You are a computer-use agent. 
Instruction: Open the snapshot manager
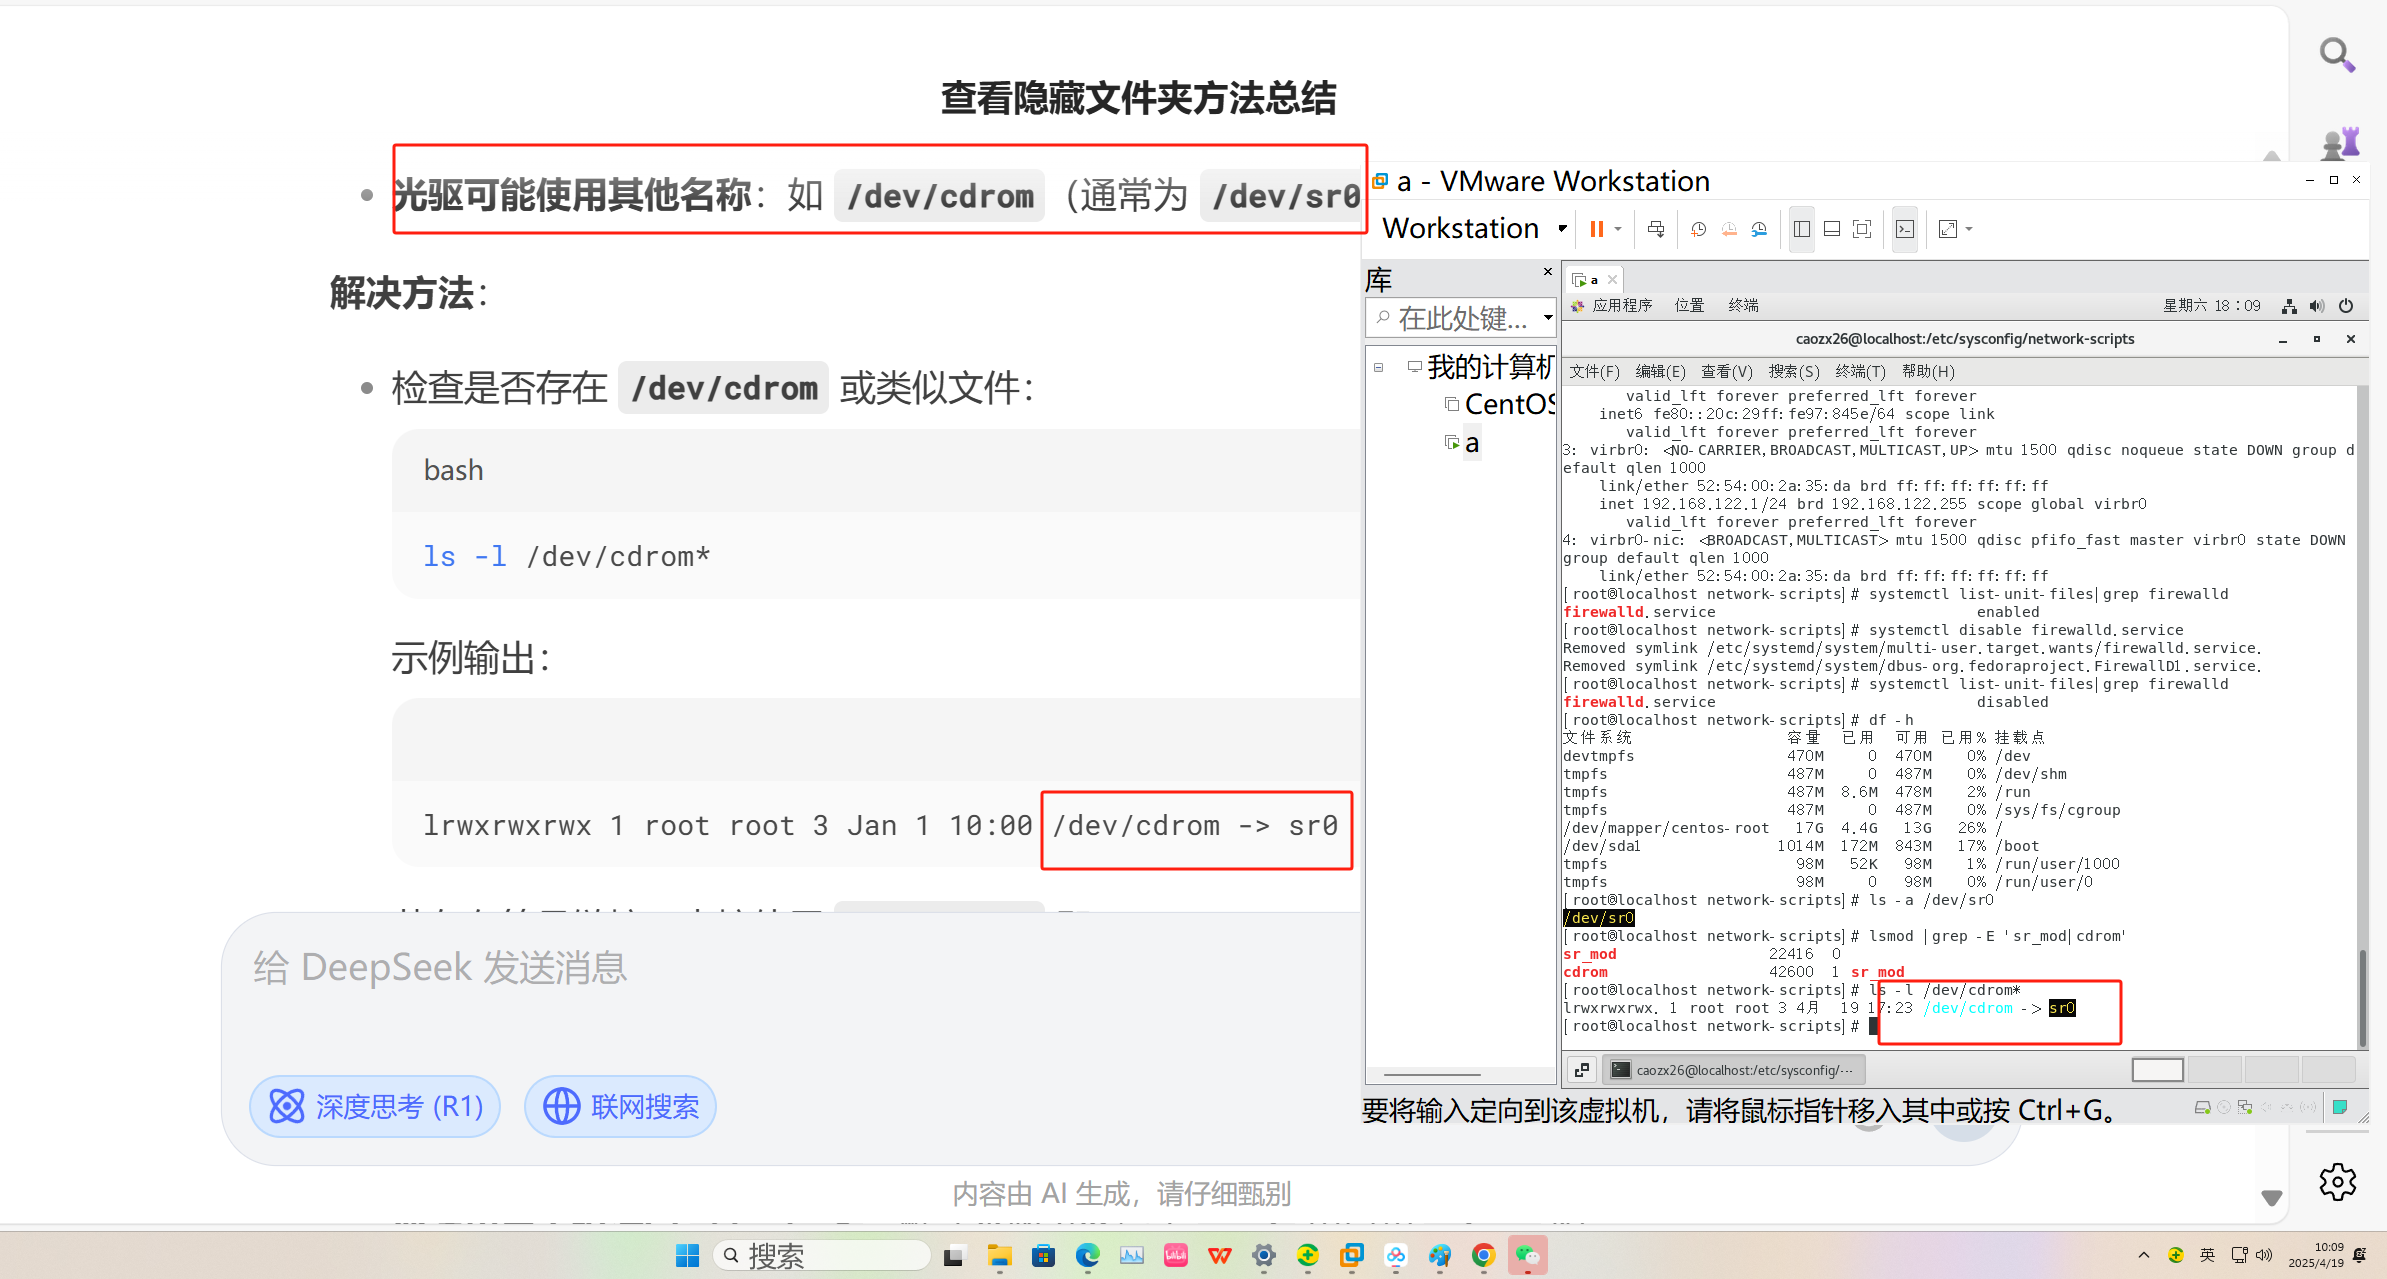pos(1759,229)
